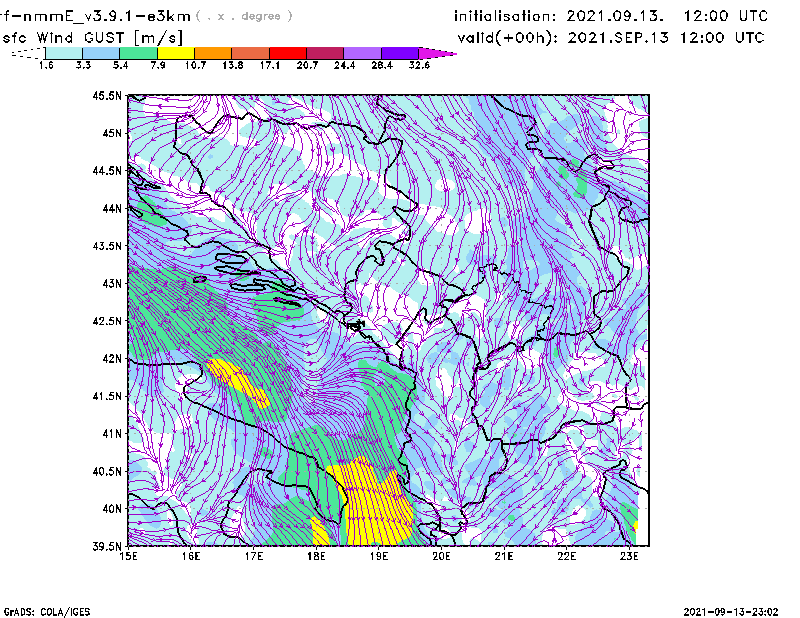
Task: Click the 17.1 legend value label
Action: 270,65
